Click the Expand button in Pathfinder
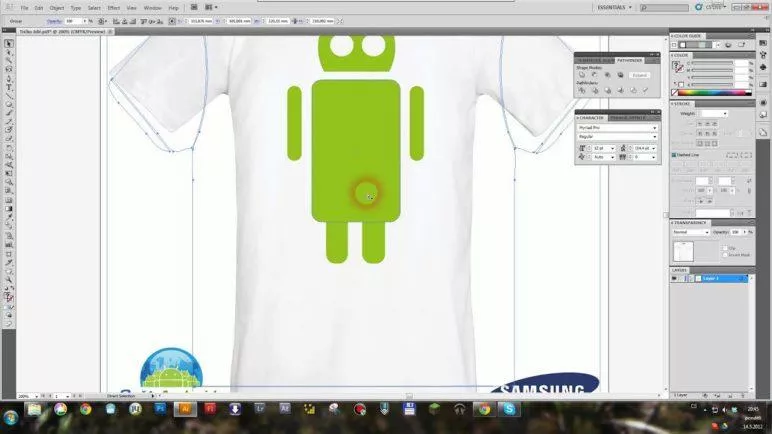 [640, 75]
